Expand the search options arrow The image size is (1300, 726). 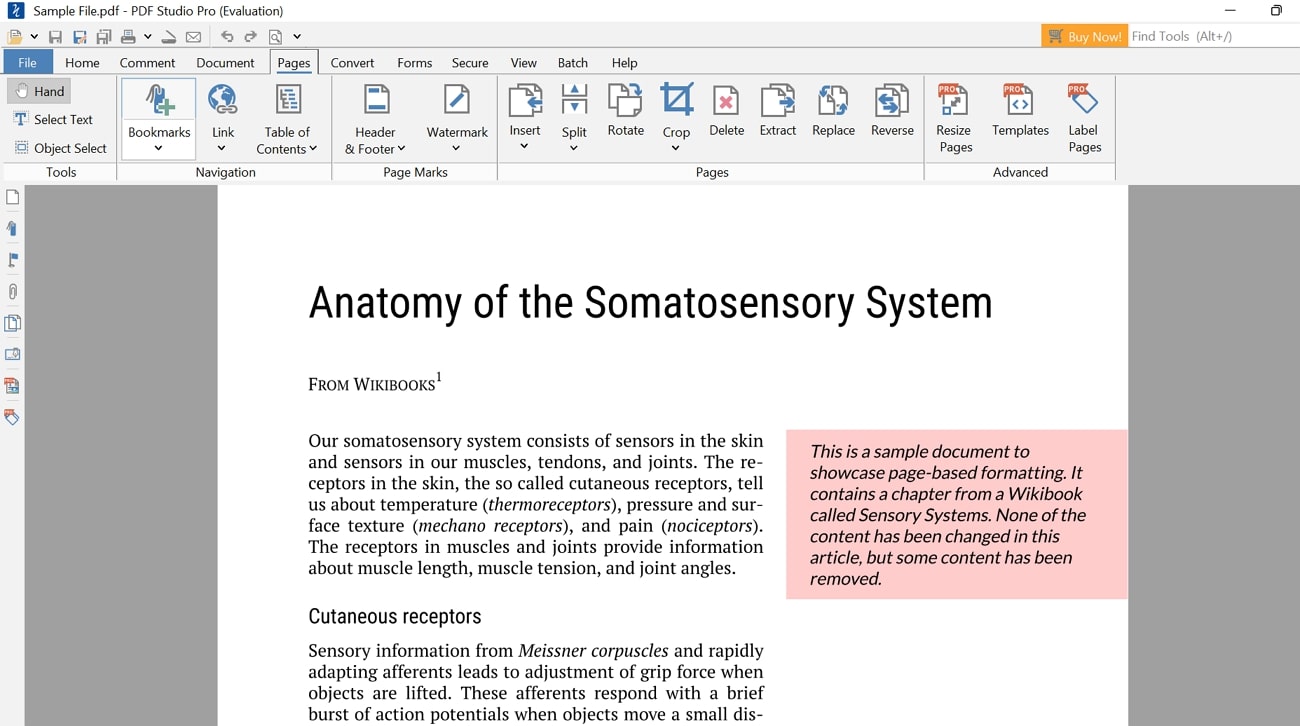pos(297,37)
